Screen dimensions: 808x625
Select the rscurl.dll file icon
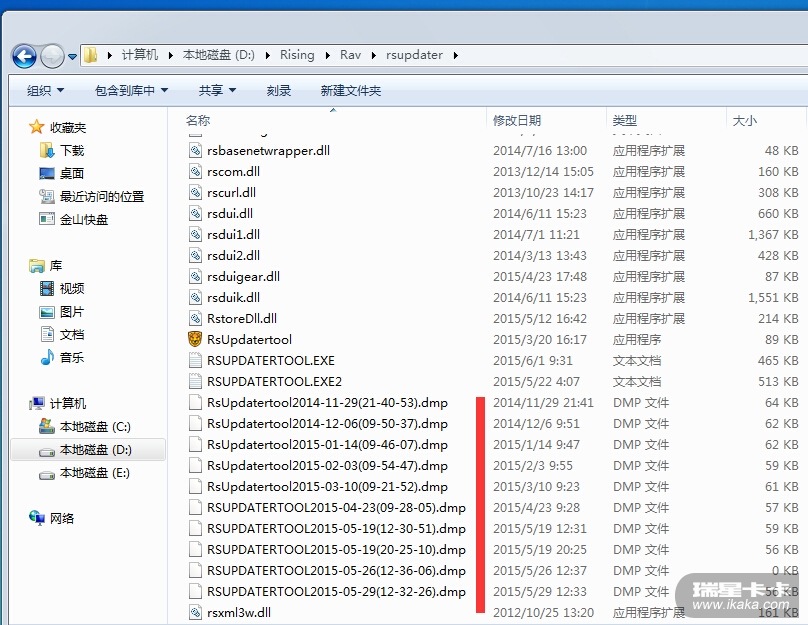(195, 192)
